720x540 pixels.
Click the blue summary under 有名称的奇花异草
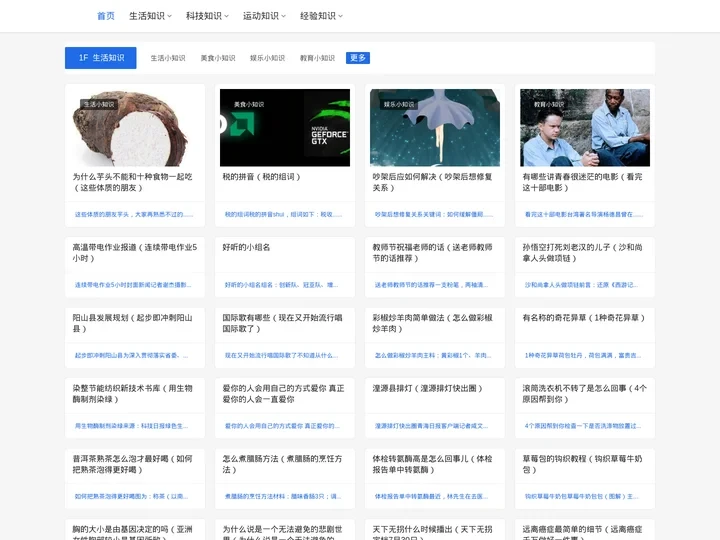click(583, 355)
